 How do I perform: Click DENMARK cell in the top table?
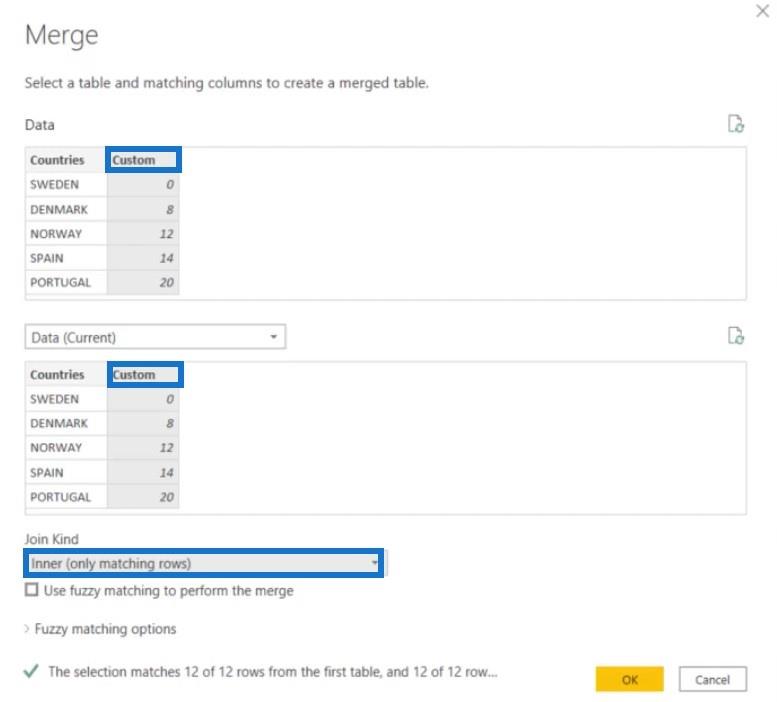[x=66, y=209]
